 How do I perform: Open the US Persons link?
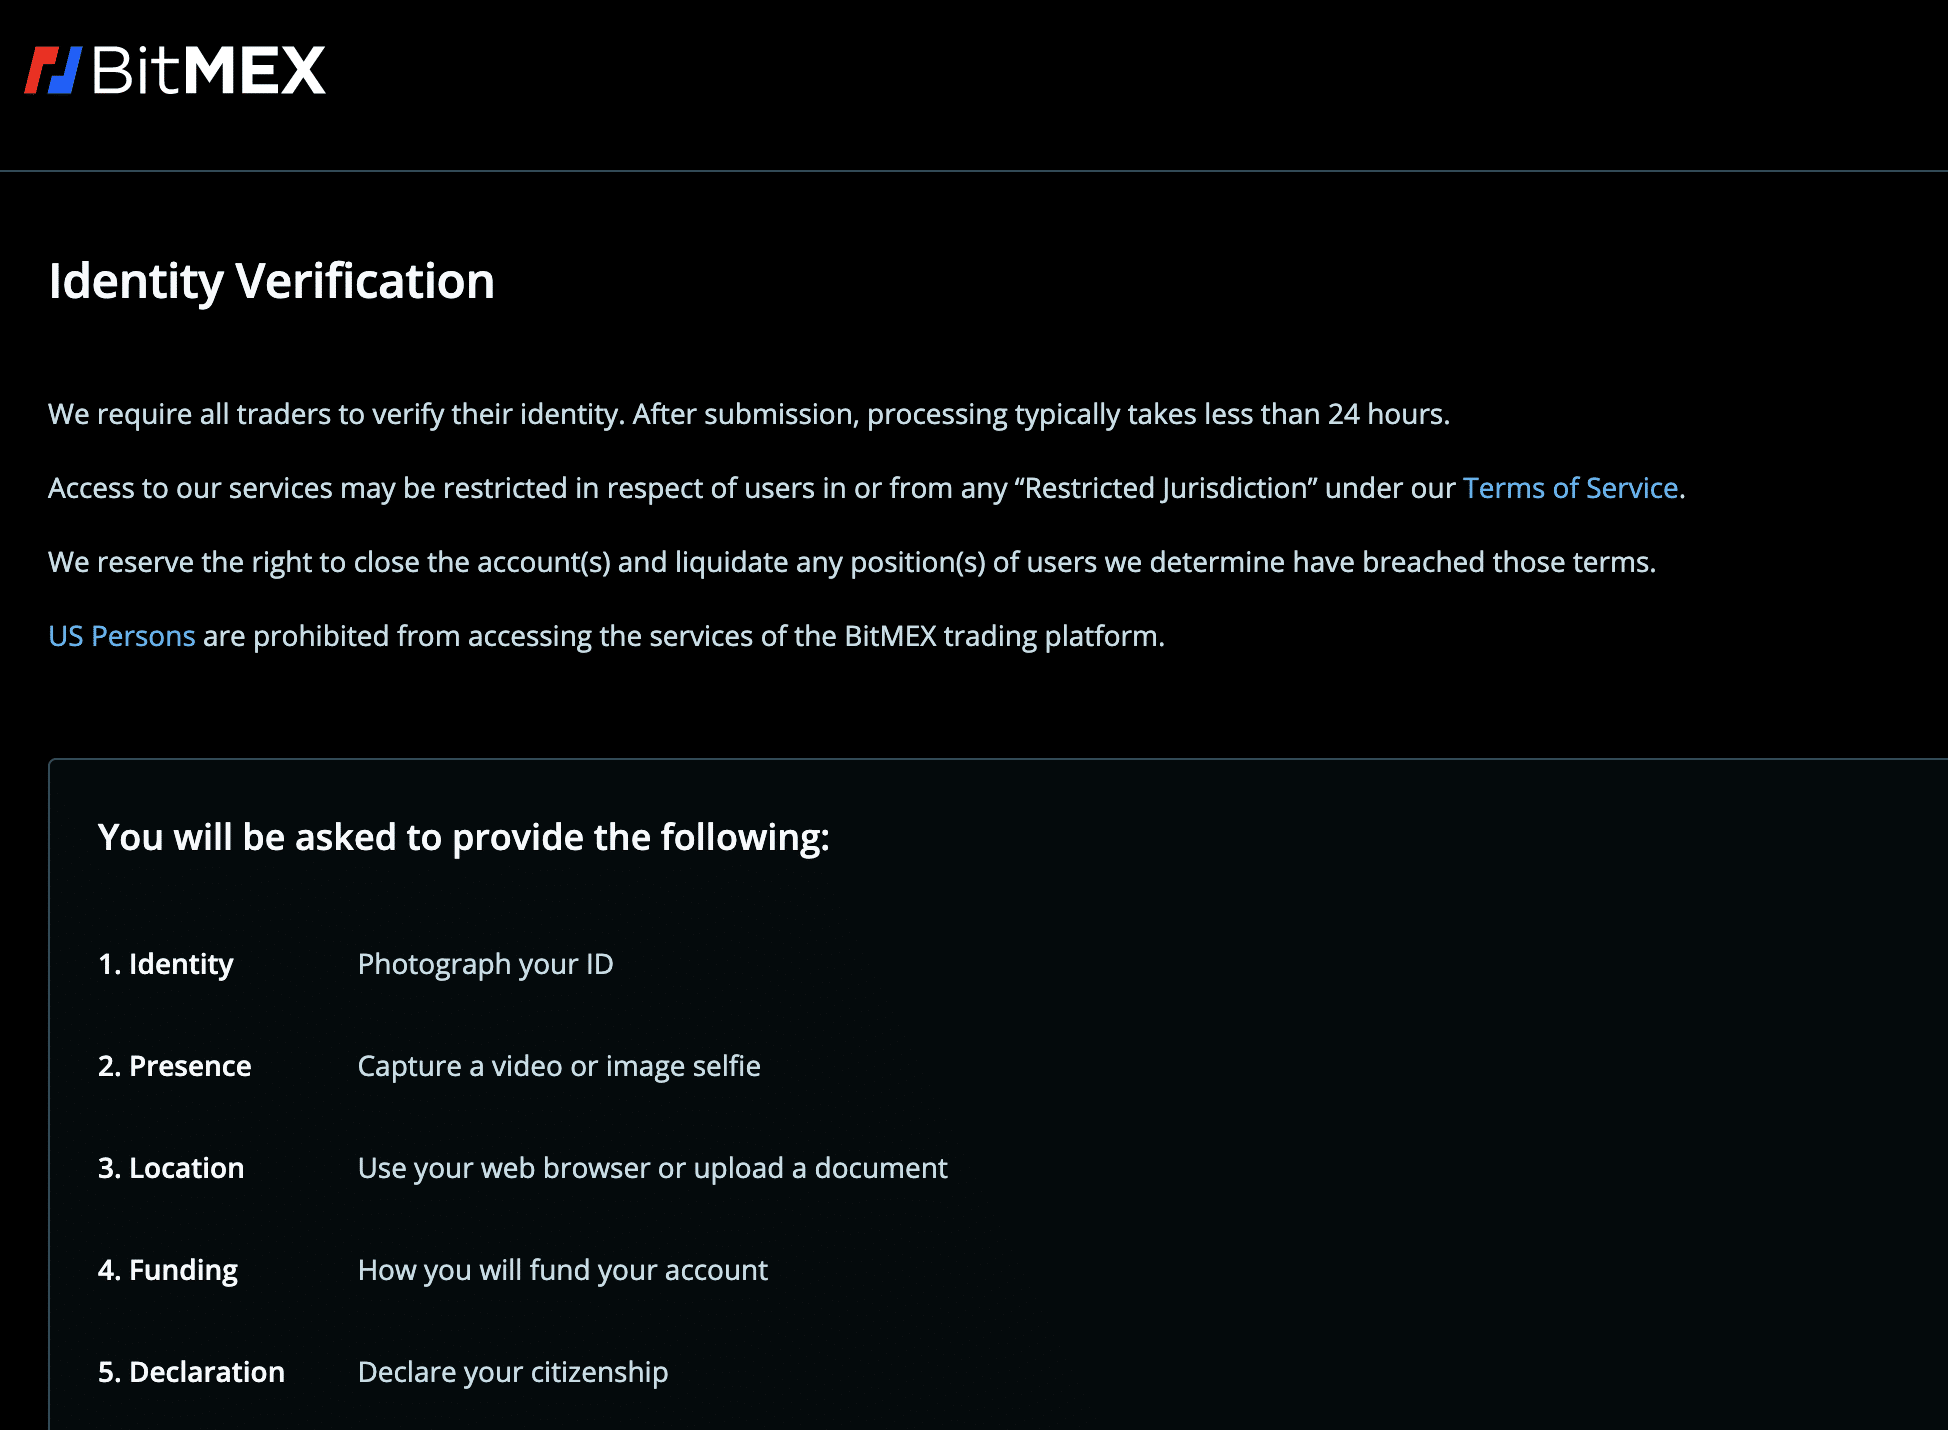coord(122,636)
